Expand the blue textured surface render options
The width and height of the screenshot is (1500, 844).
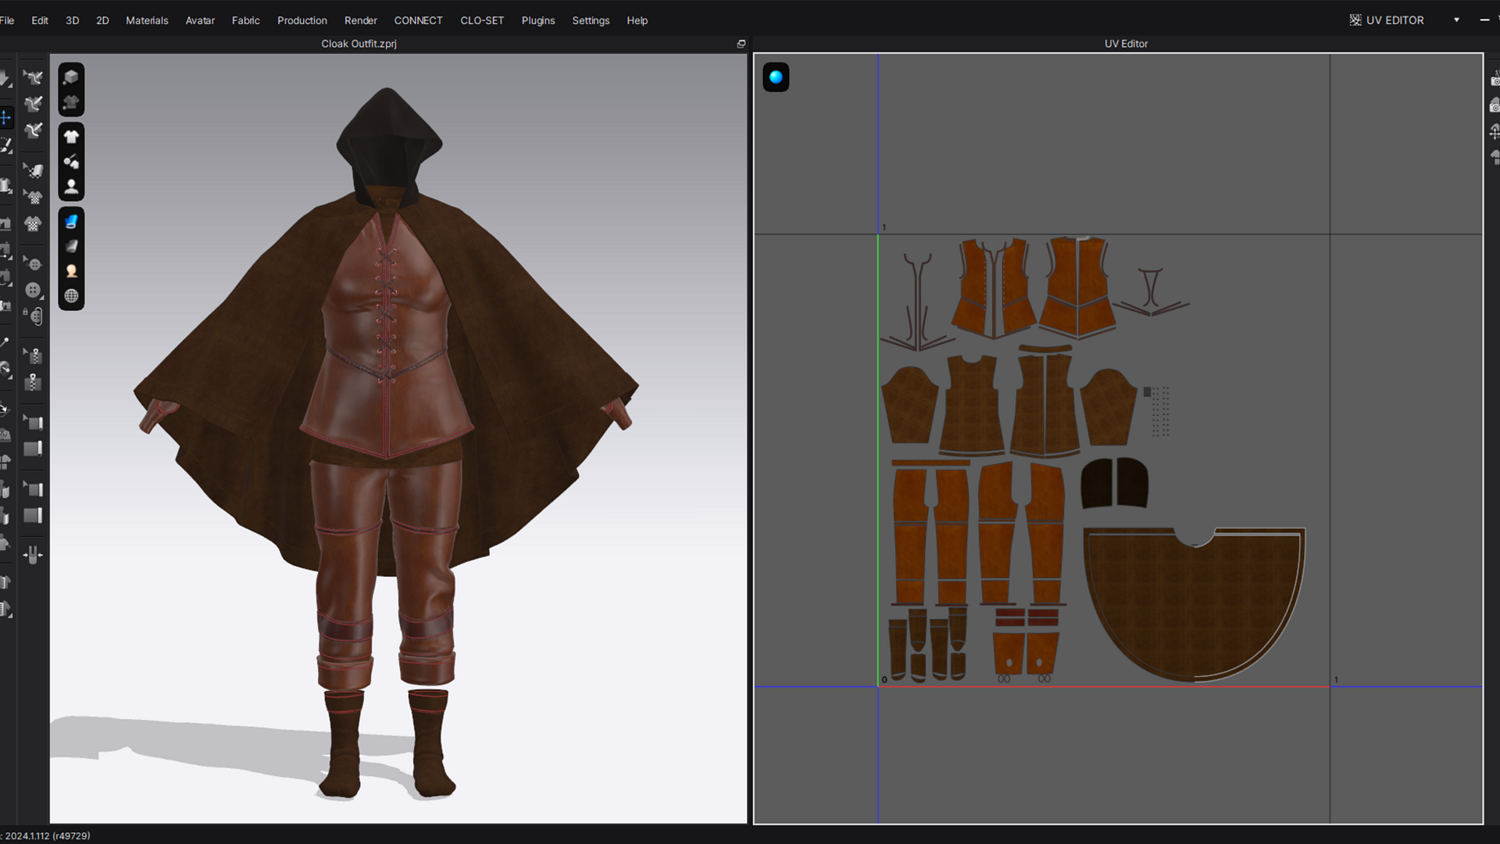click(x=71, y=221)
